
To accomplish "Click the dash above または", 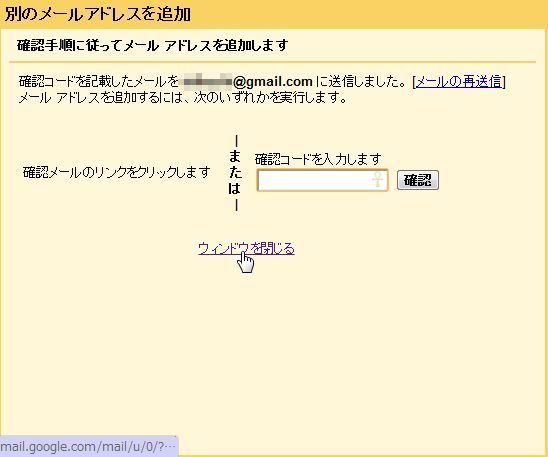I will coord(237,142).
